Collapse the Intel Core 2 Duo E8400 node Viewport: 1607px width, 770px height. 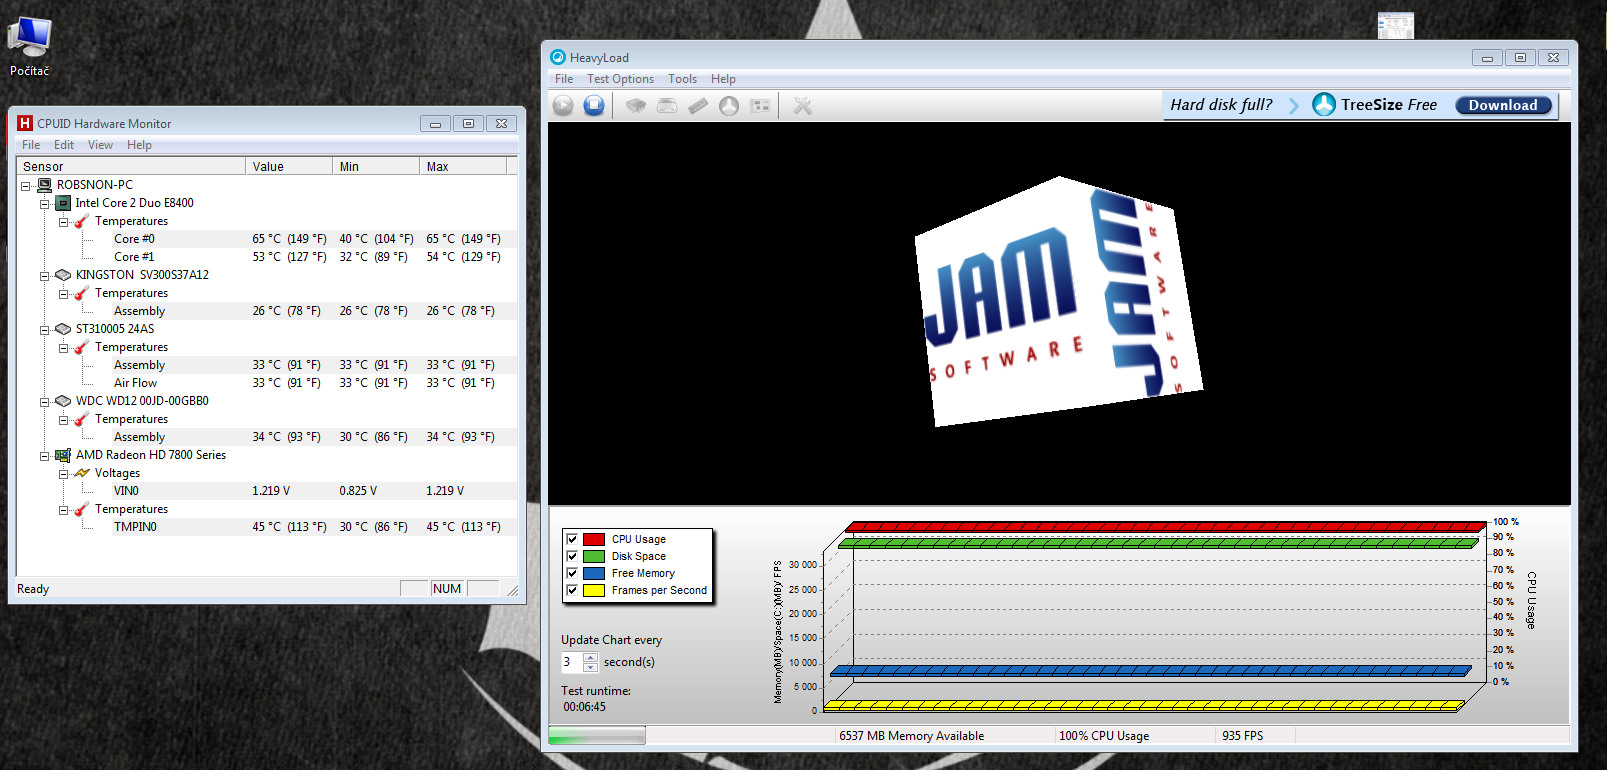[44, 203]
